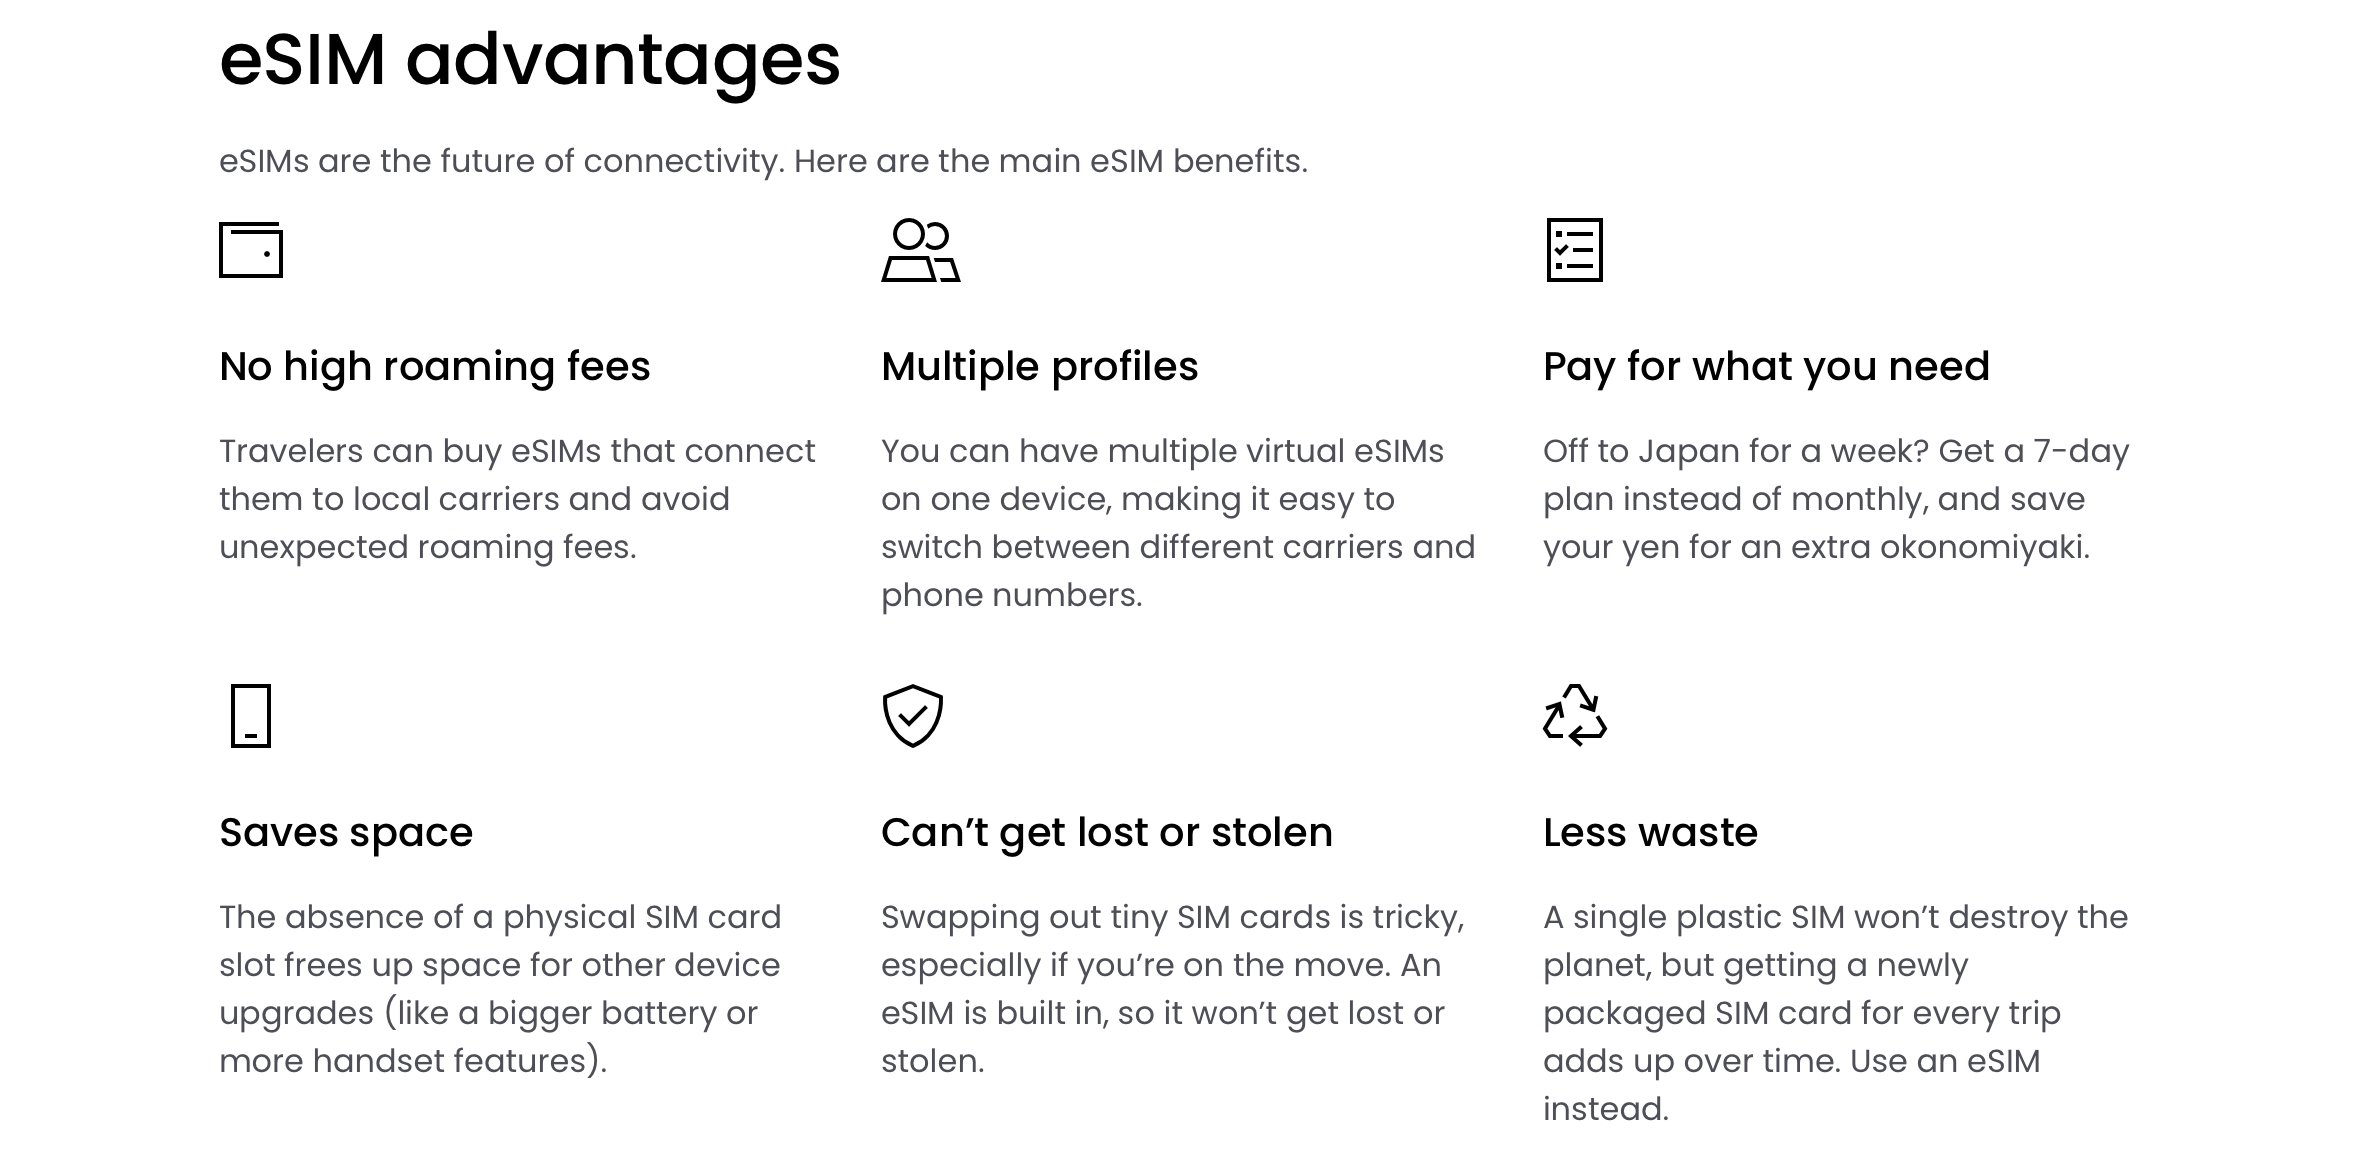Click the recycling arrows icon

[x=1575, y=716]
